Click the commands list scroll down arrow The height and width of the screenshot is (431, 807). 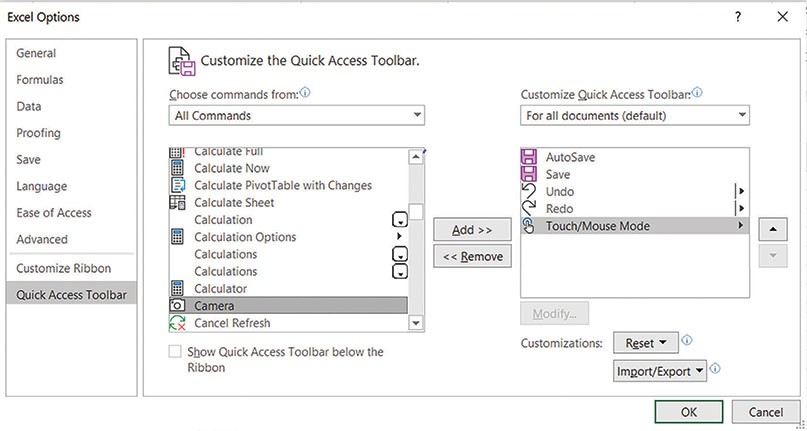(x=416, y=323)
